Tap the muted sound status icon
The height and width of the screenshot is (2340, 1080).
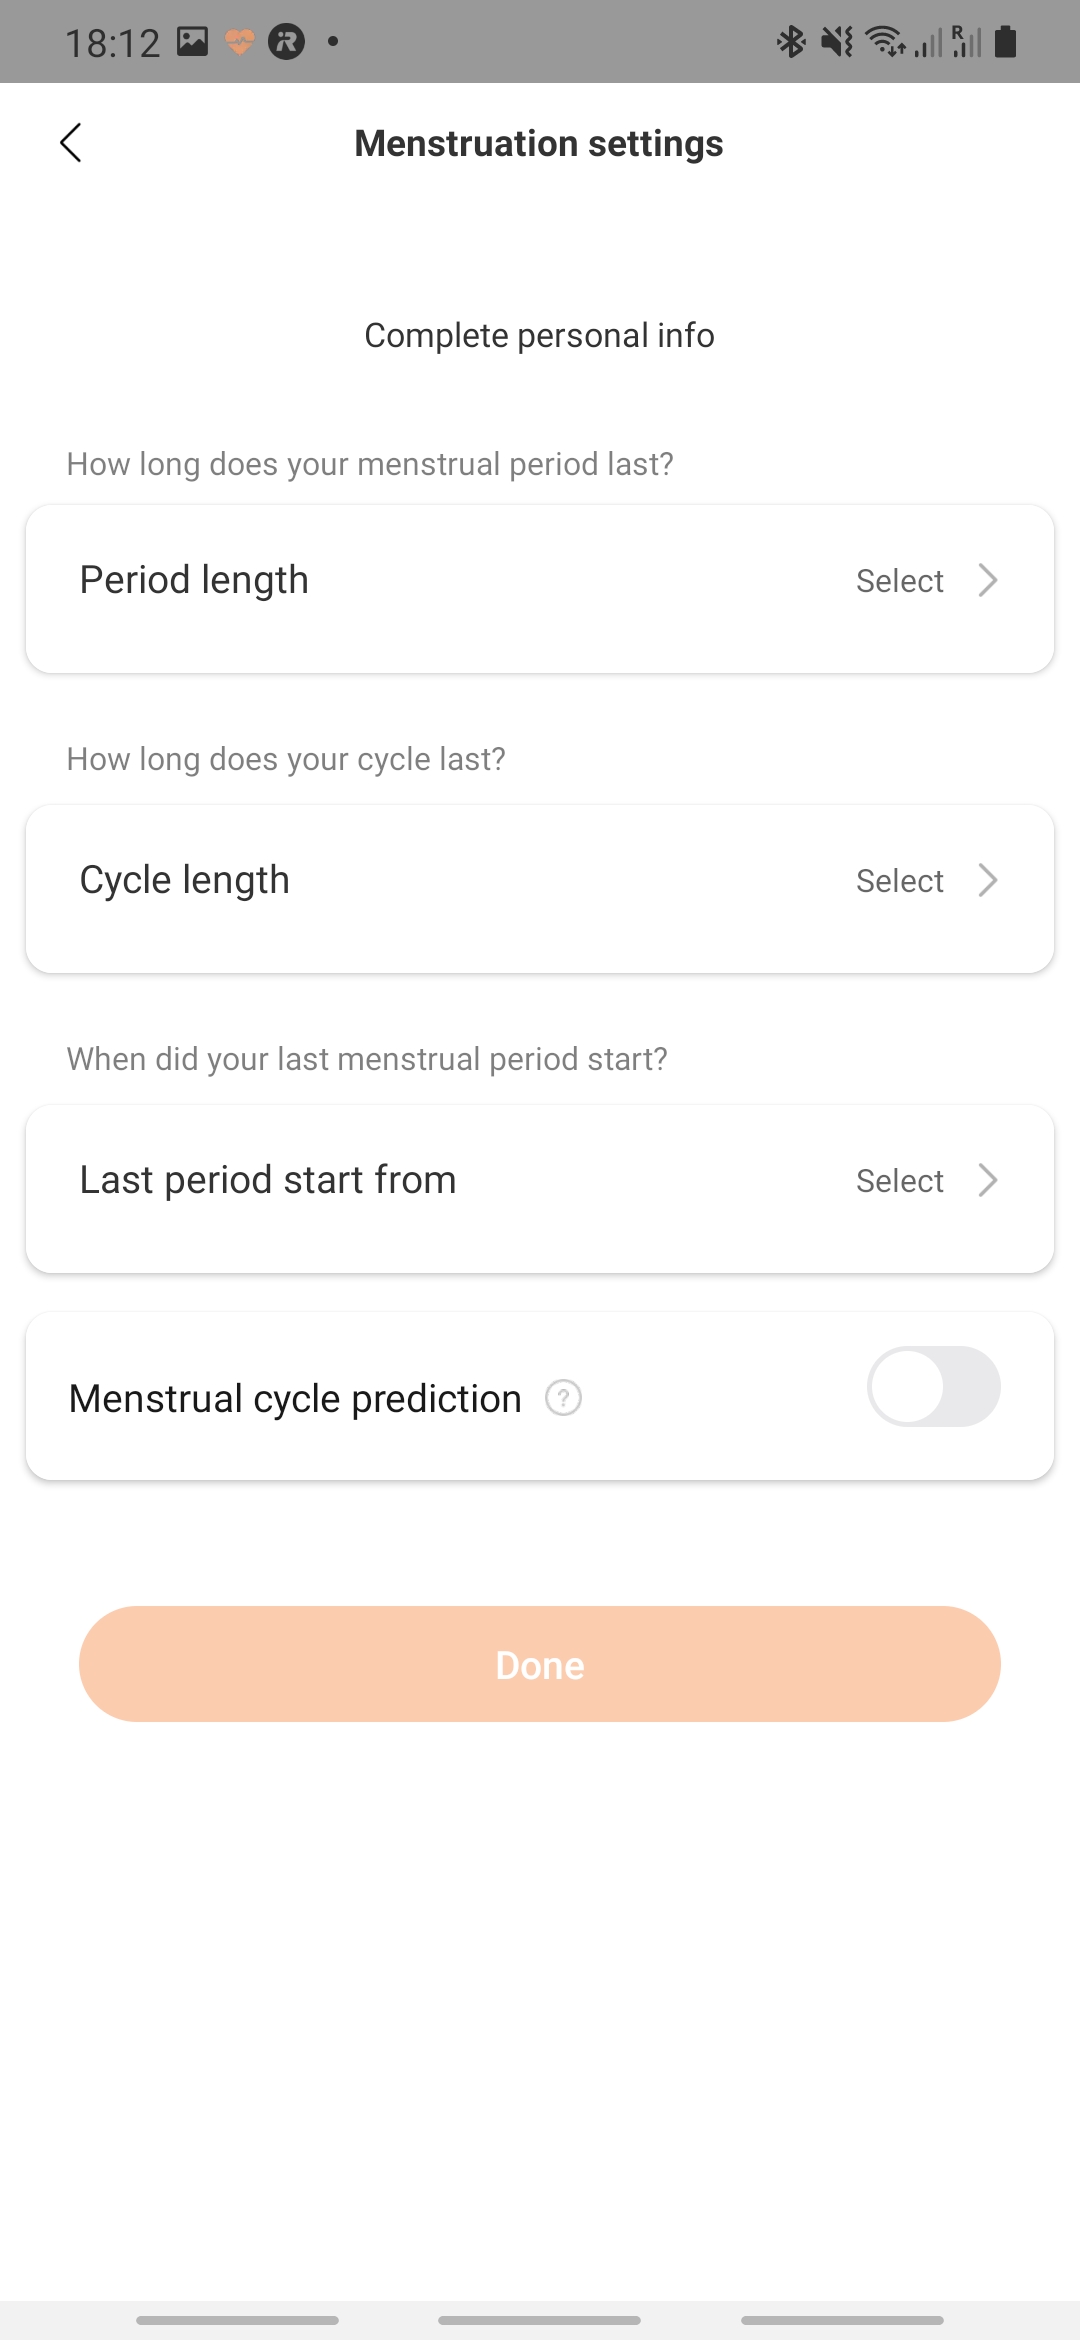[x=837, y=42]
